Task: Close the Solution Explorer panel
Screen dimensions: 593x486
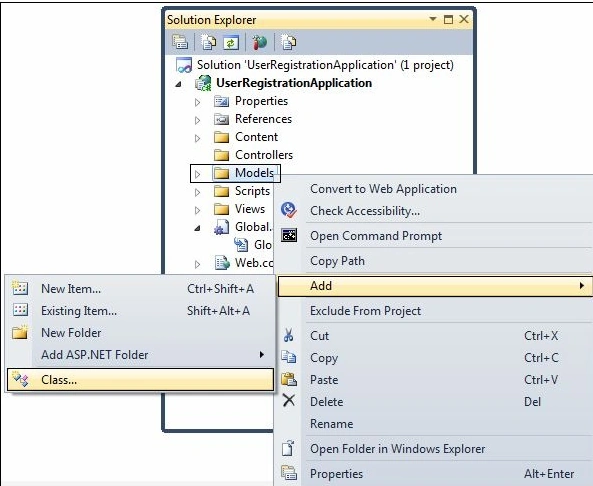Action: (464, 19)
